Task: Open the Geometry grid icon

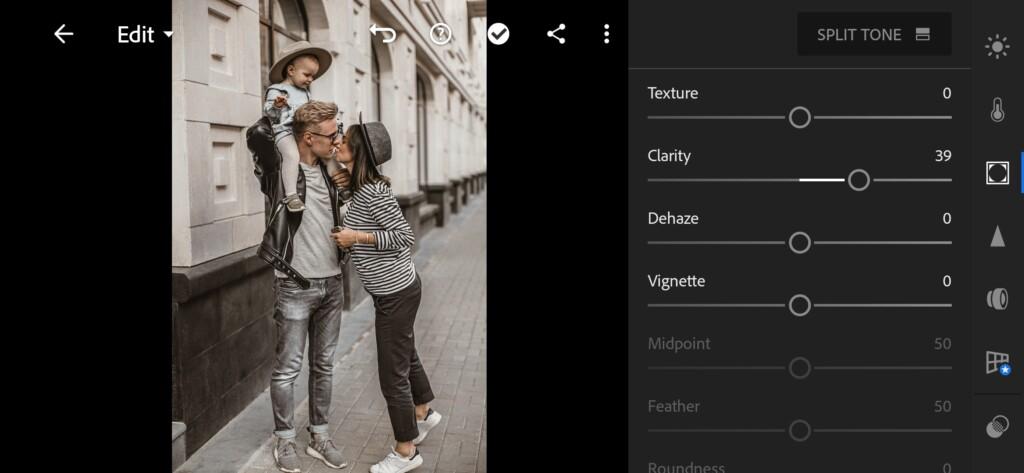Action: 997,362
